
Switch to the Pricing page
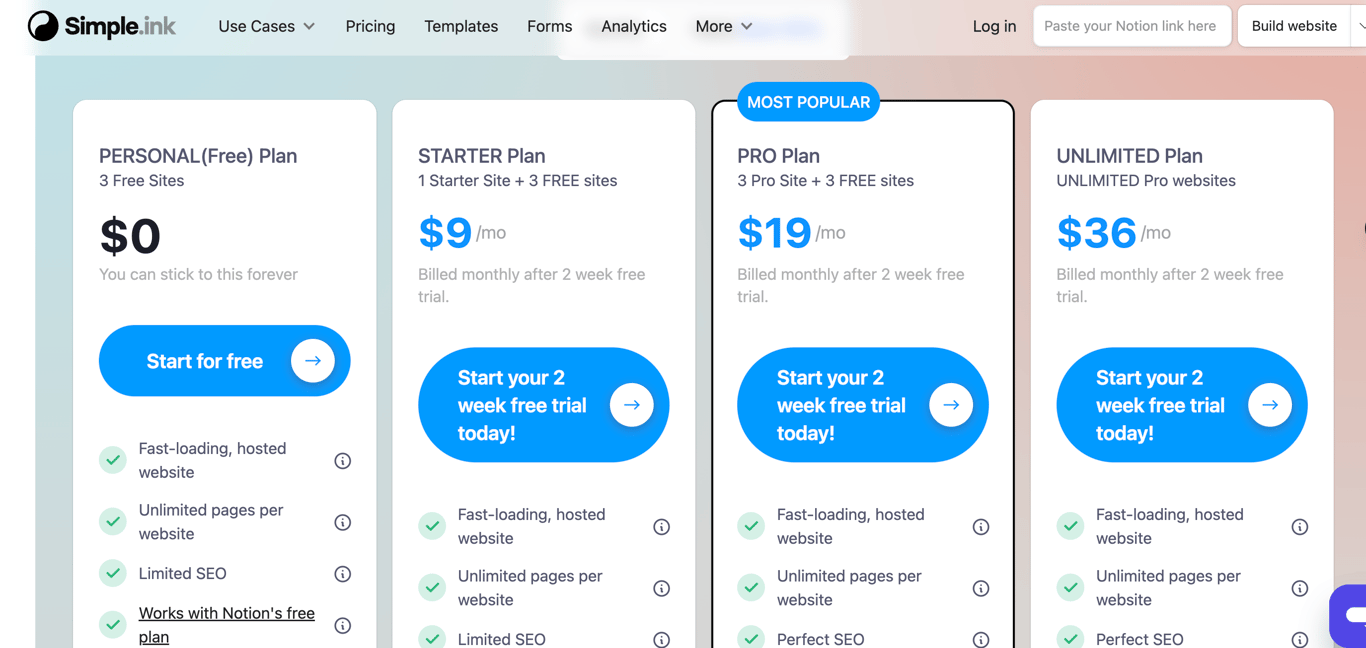[370, 26]
